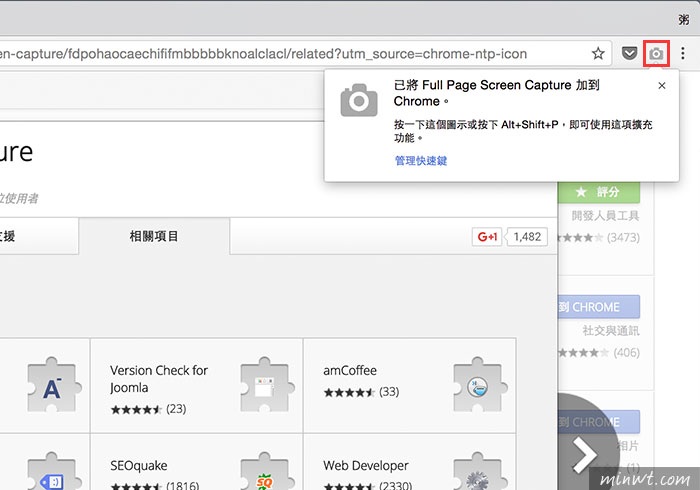Click the SEOquake SQ puzzle icon
700x490 pixels.
tap(267, 471)
